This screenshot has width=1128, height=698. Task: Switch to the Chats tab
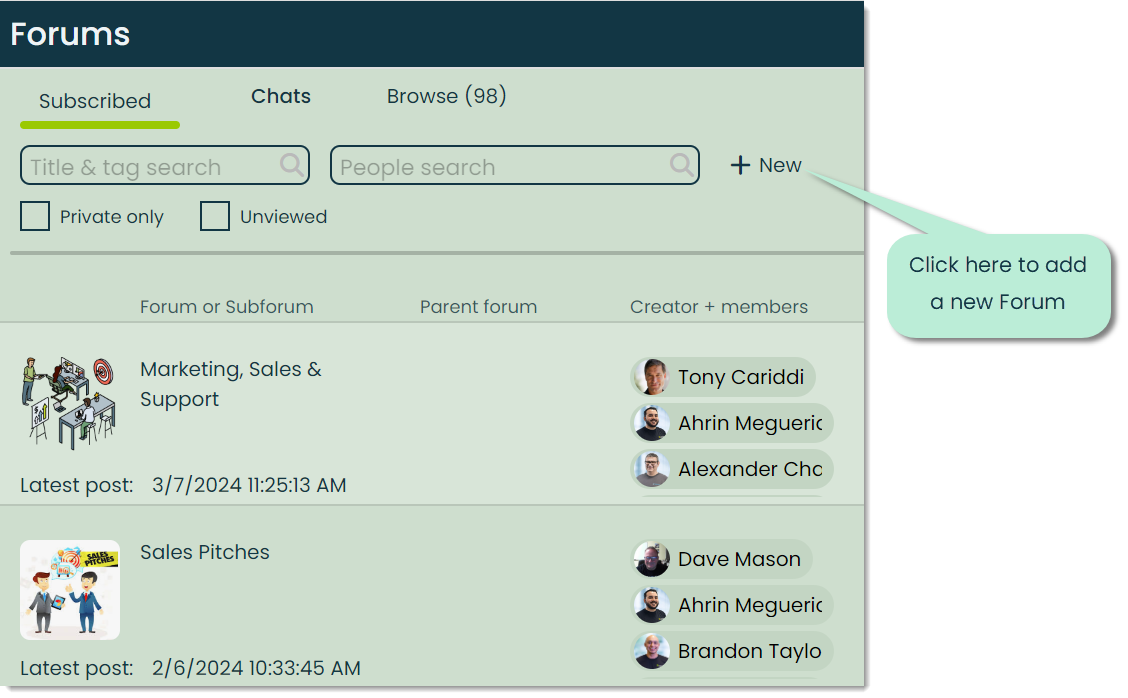[x=281, y=96]
